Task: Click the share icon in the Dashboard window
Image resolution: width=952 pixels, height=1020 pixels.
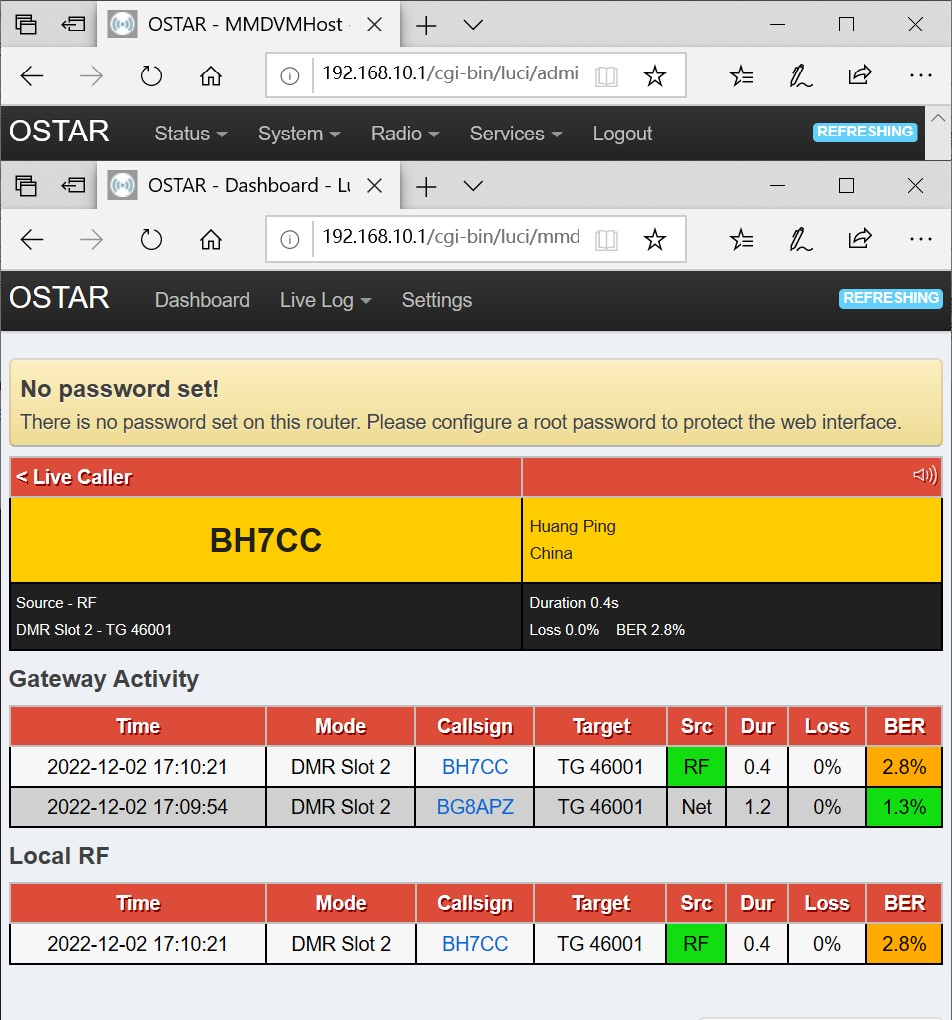Action: [x=859, y=240]
